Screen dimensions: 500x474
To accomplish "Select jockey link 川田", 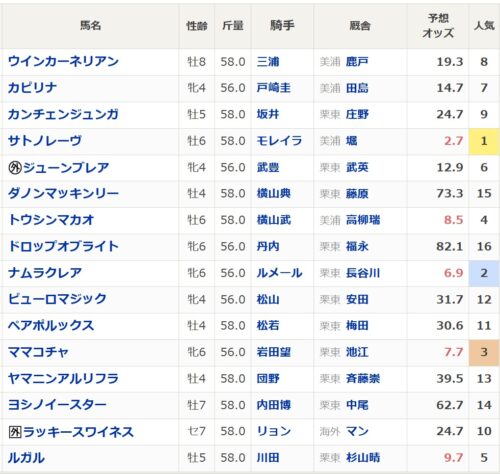I will [x=268, y=458].
